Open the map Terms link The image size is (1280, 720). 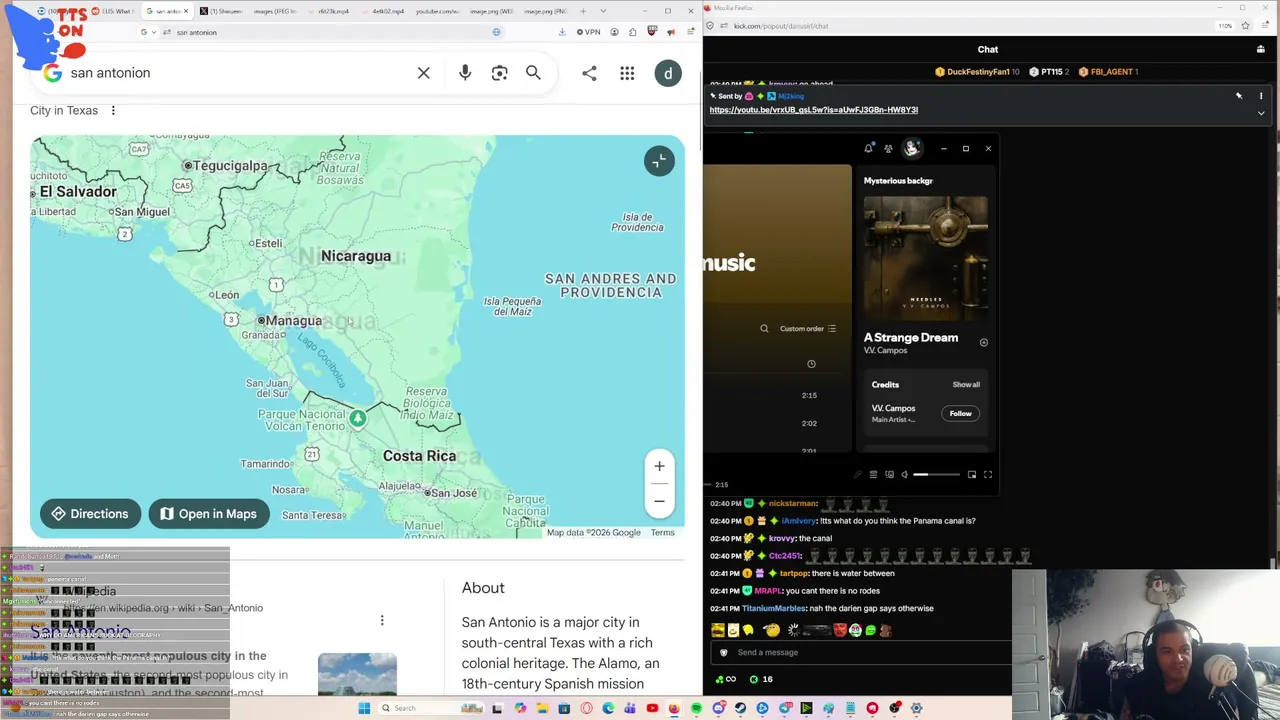point(663,533)
